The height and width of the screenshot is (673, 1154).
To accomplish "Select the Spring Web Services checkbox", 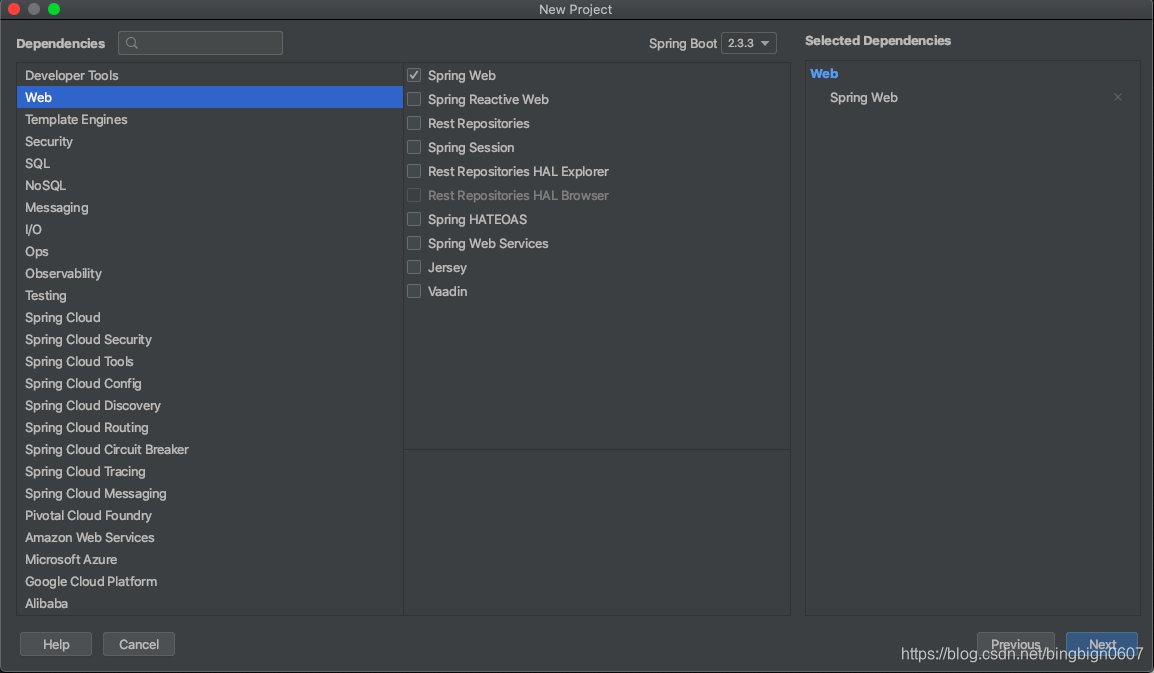I will click(x=414, y=243).
